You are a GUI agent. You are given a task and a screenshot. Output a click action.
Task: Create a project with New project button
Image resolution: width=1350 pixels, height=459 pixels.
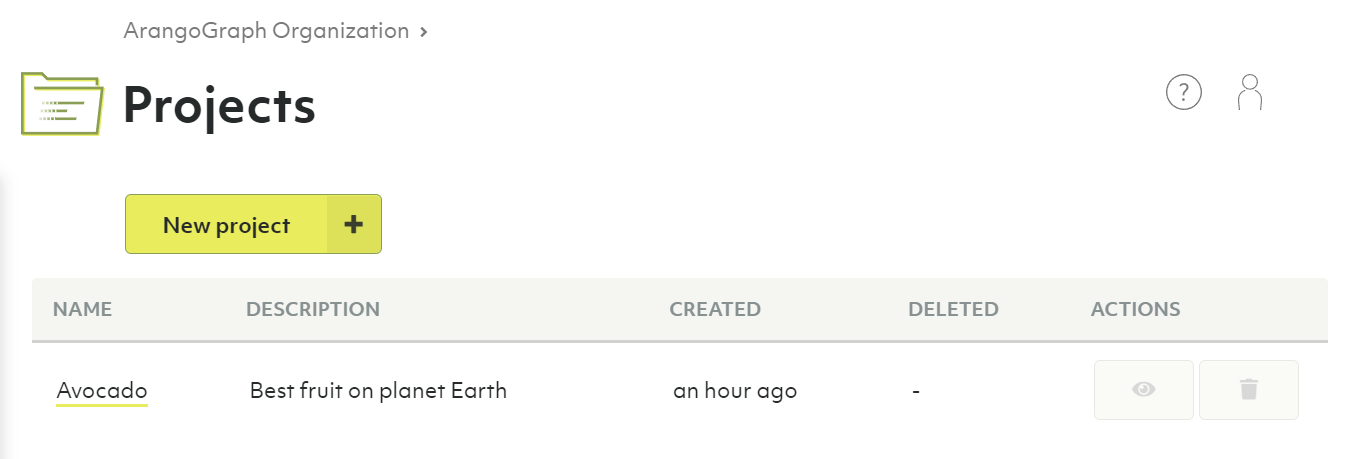(253, 224)
